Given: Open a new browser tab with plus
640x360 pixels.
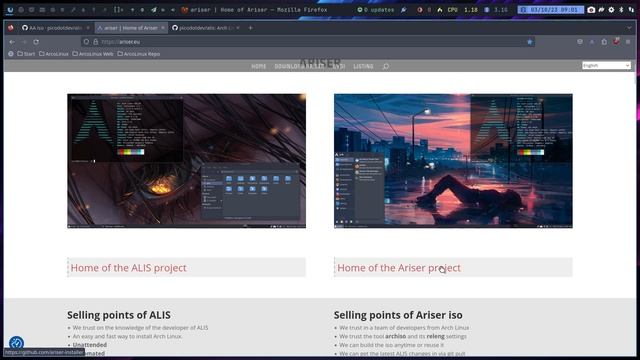Looking at the screenshot, I should click(250, 28).
